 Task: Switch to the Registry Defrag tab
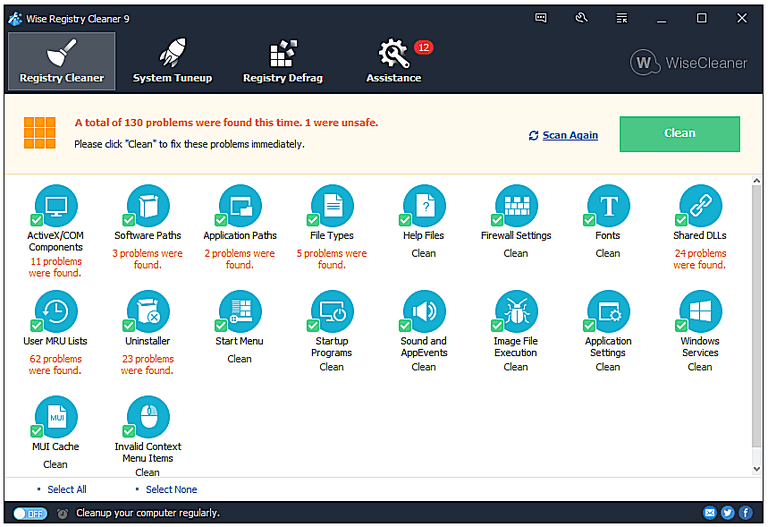click(283, 61)
